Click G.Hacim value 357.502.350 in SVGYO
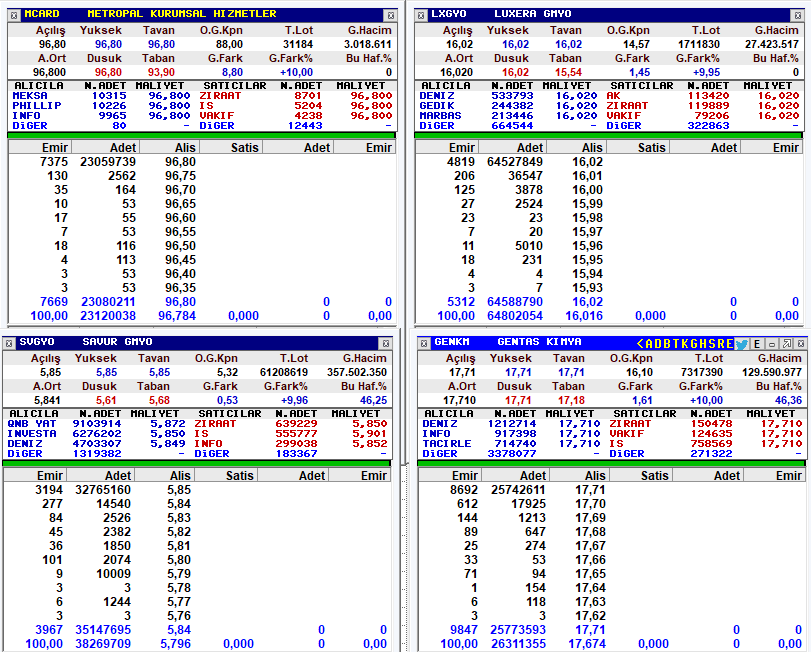Screen dimensions: 811x652 357,372
